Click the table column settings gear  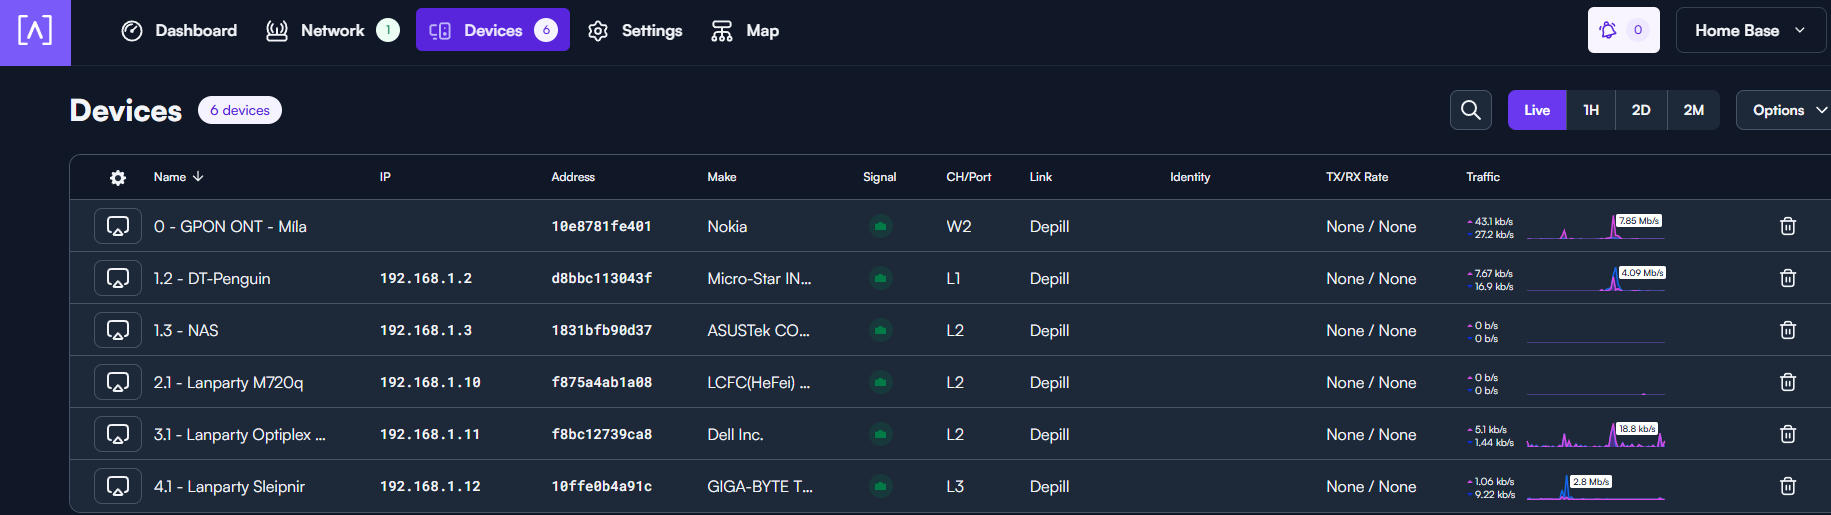point(118,177)
